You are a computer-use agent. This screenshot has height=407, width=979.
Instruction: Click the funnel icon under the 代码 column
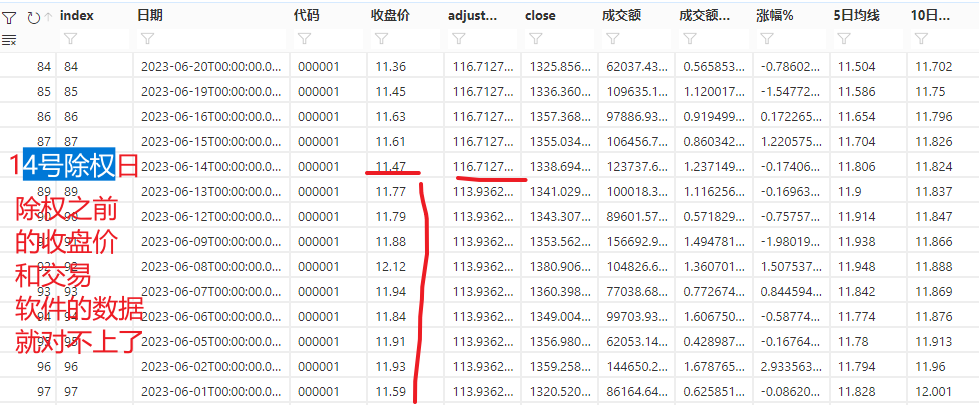tap(304, 40)
